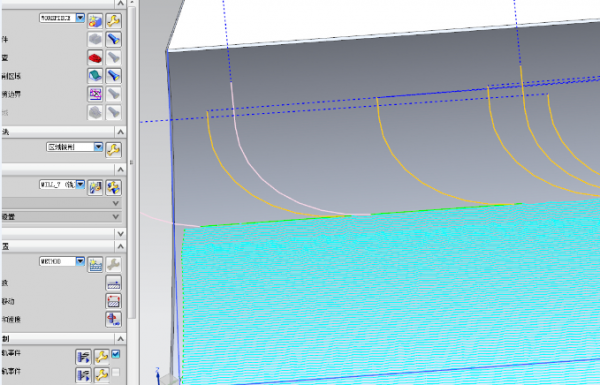Collapse the tool section containing MILL_7
Image resolution: width=600 pixels, height=385 pixels.
[121, 169]
